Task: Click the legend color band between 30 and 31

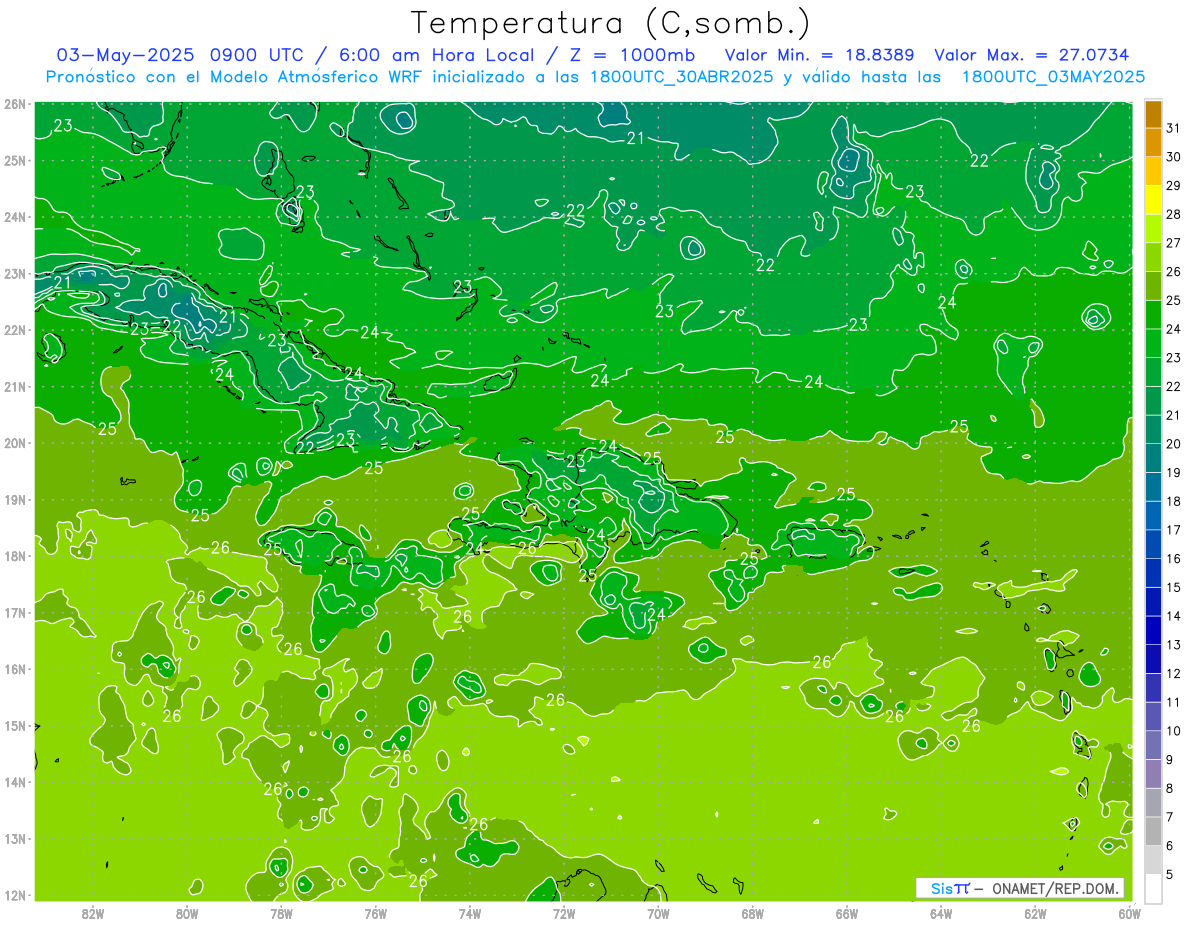Action: click(x=1153, y=143)
